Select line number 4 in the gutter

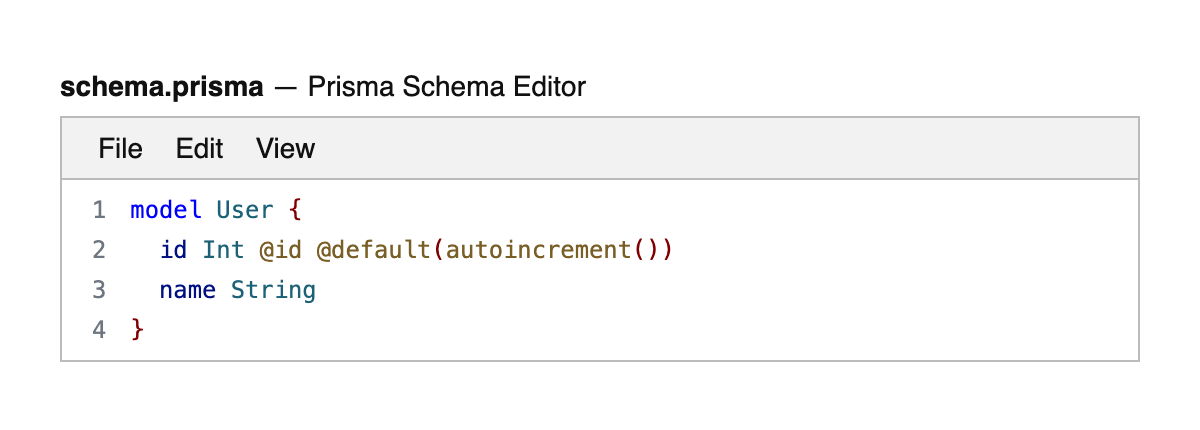click(x=98, y=330)
